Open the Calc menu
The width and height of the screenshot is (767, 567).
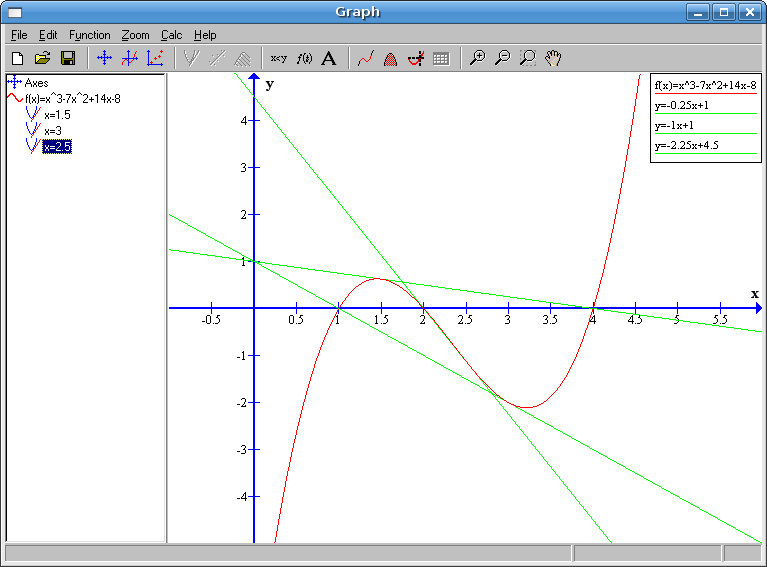tap(172, 35)
